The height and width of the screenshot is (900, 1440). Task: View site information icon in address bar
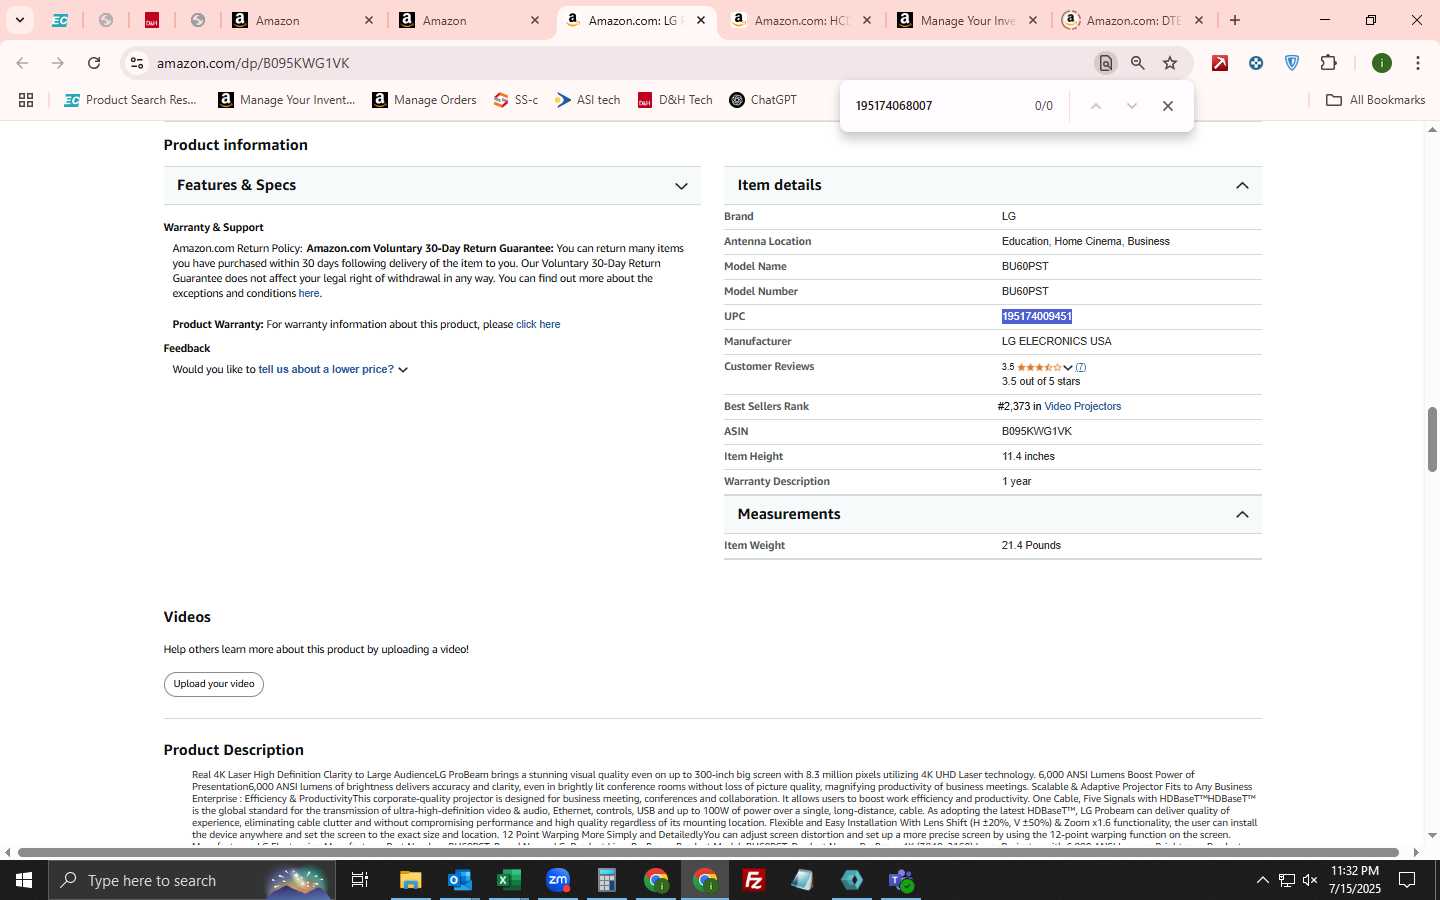[137, 63]
